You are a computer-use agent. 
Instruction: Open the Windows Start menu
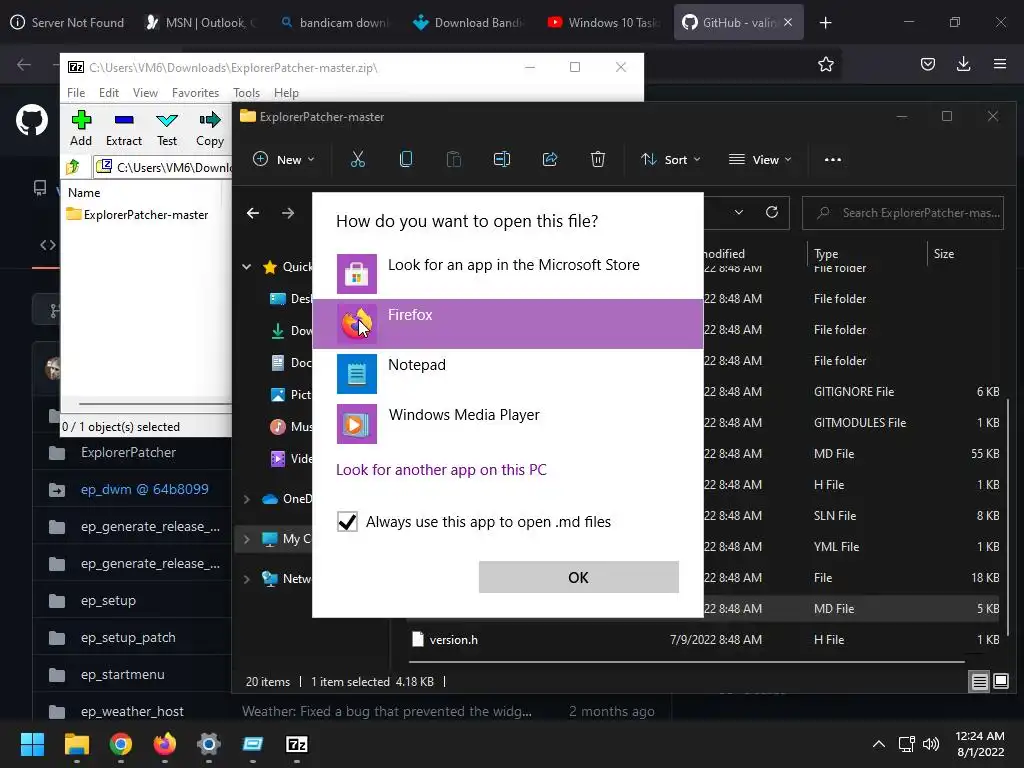(32, 744)
